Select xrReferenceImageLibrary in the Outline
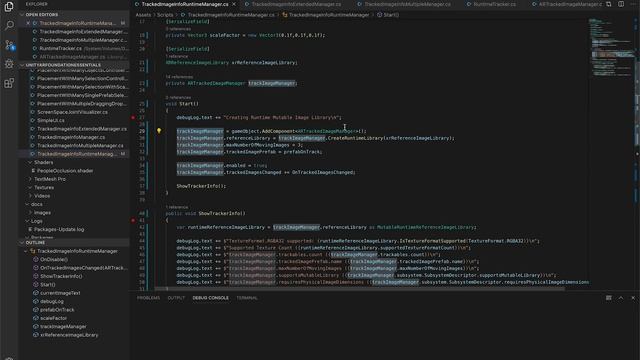Viewport: 640px width, 360px height. [69, 335]
